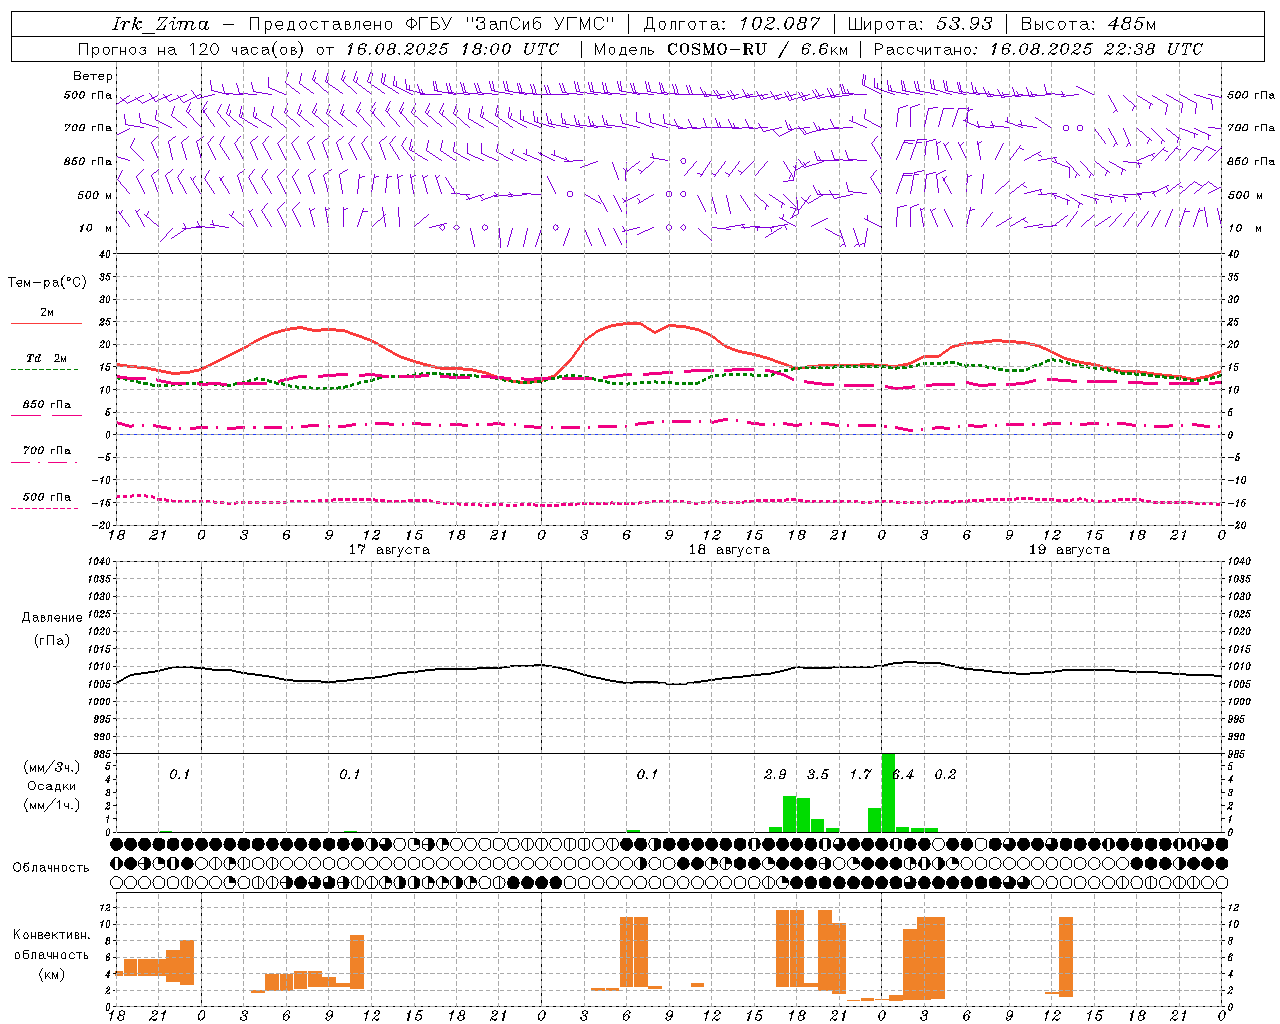Click the 3-hour precipitation total 1.7
The image size is (1280, 1024).
[861, 774]
